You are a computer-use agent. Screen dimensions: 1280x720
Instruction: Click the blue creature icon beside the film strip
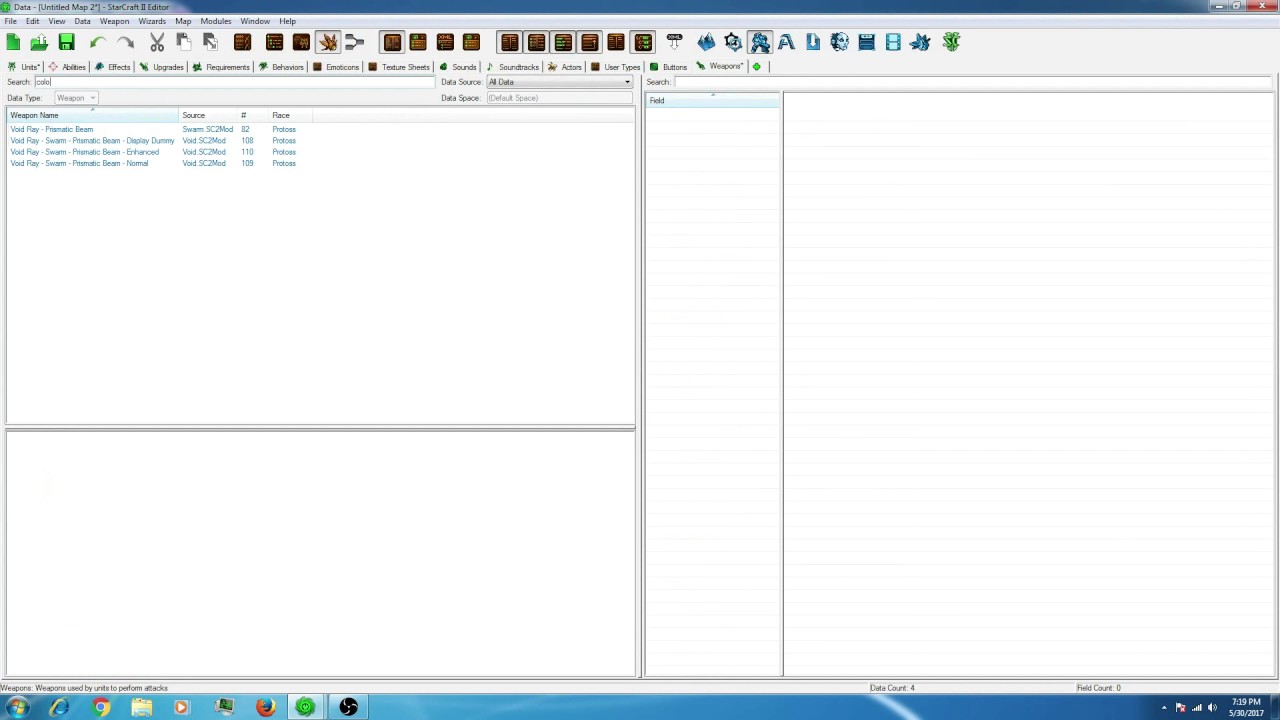click(x=920, y=42)
